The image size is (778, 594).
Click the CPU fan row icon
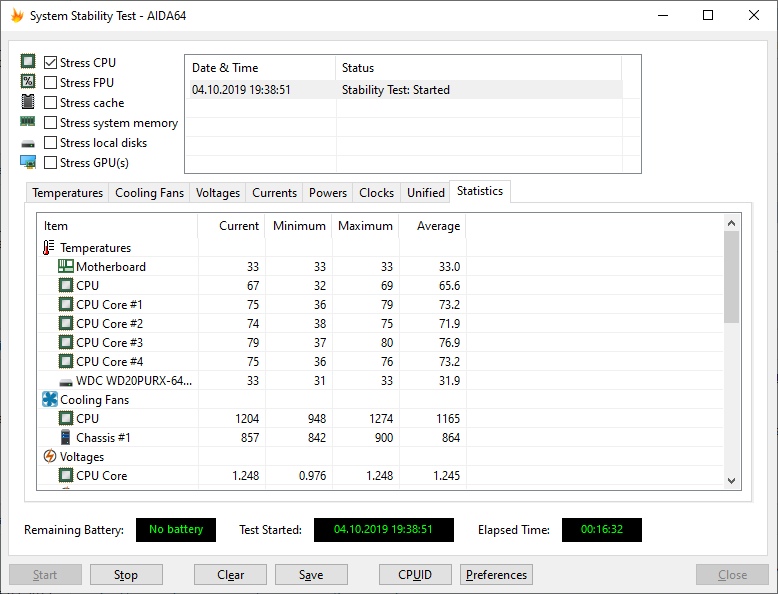coord(65,418)
